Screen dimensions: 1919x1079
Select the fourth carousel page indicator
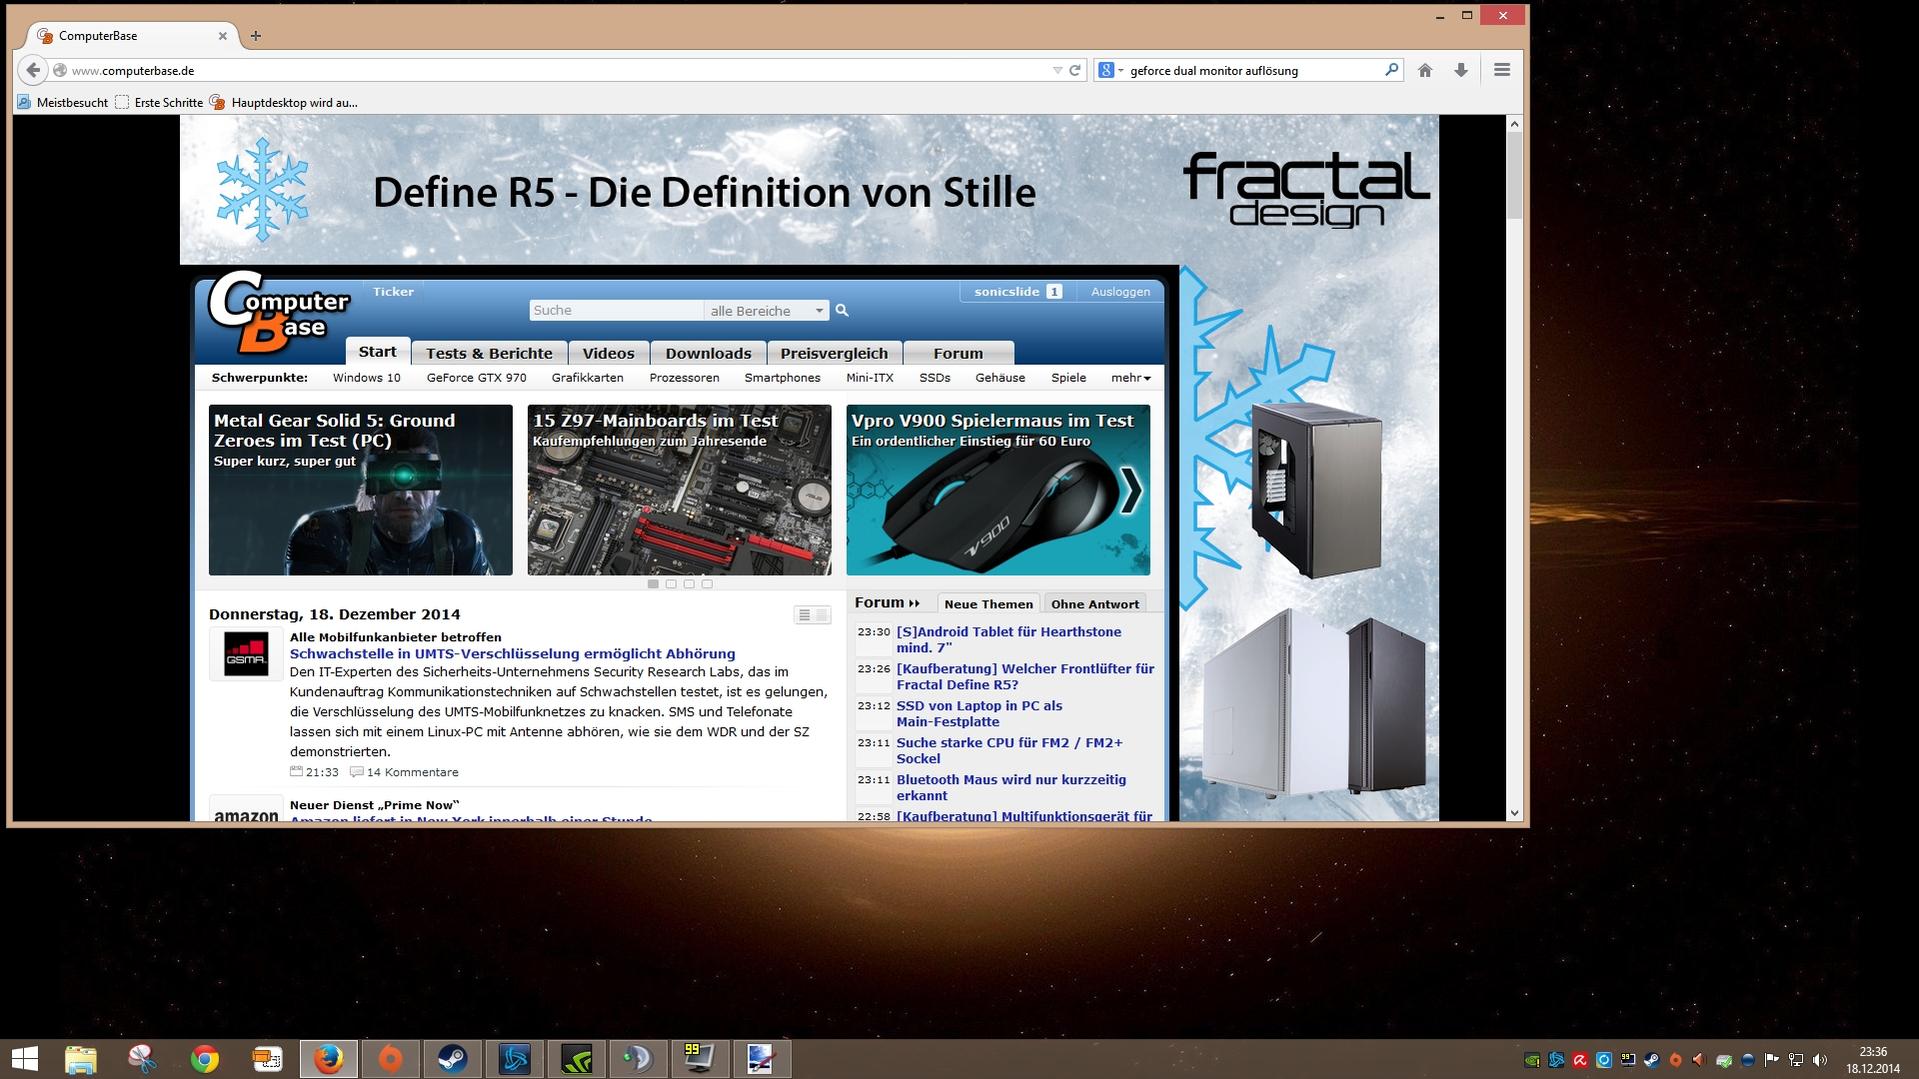click(707, 584)
